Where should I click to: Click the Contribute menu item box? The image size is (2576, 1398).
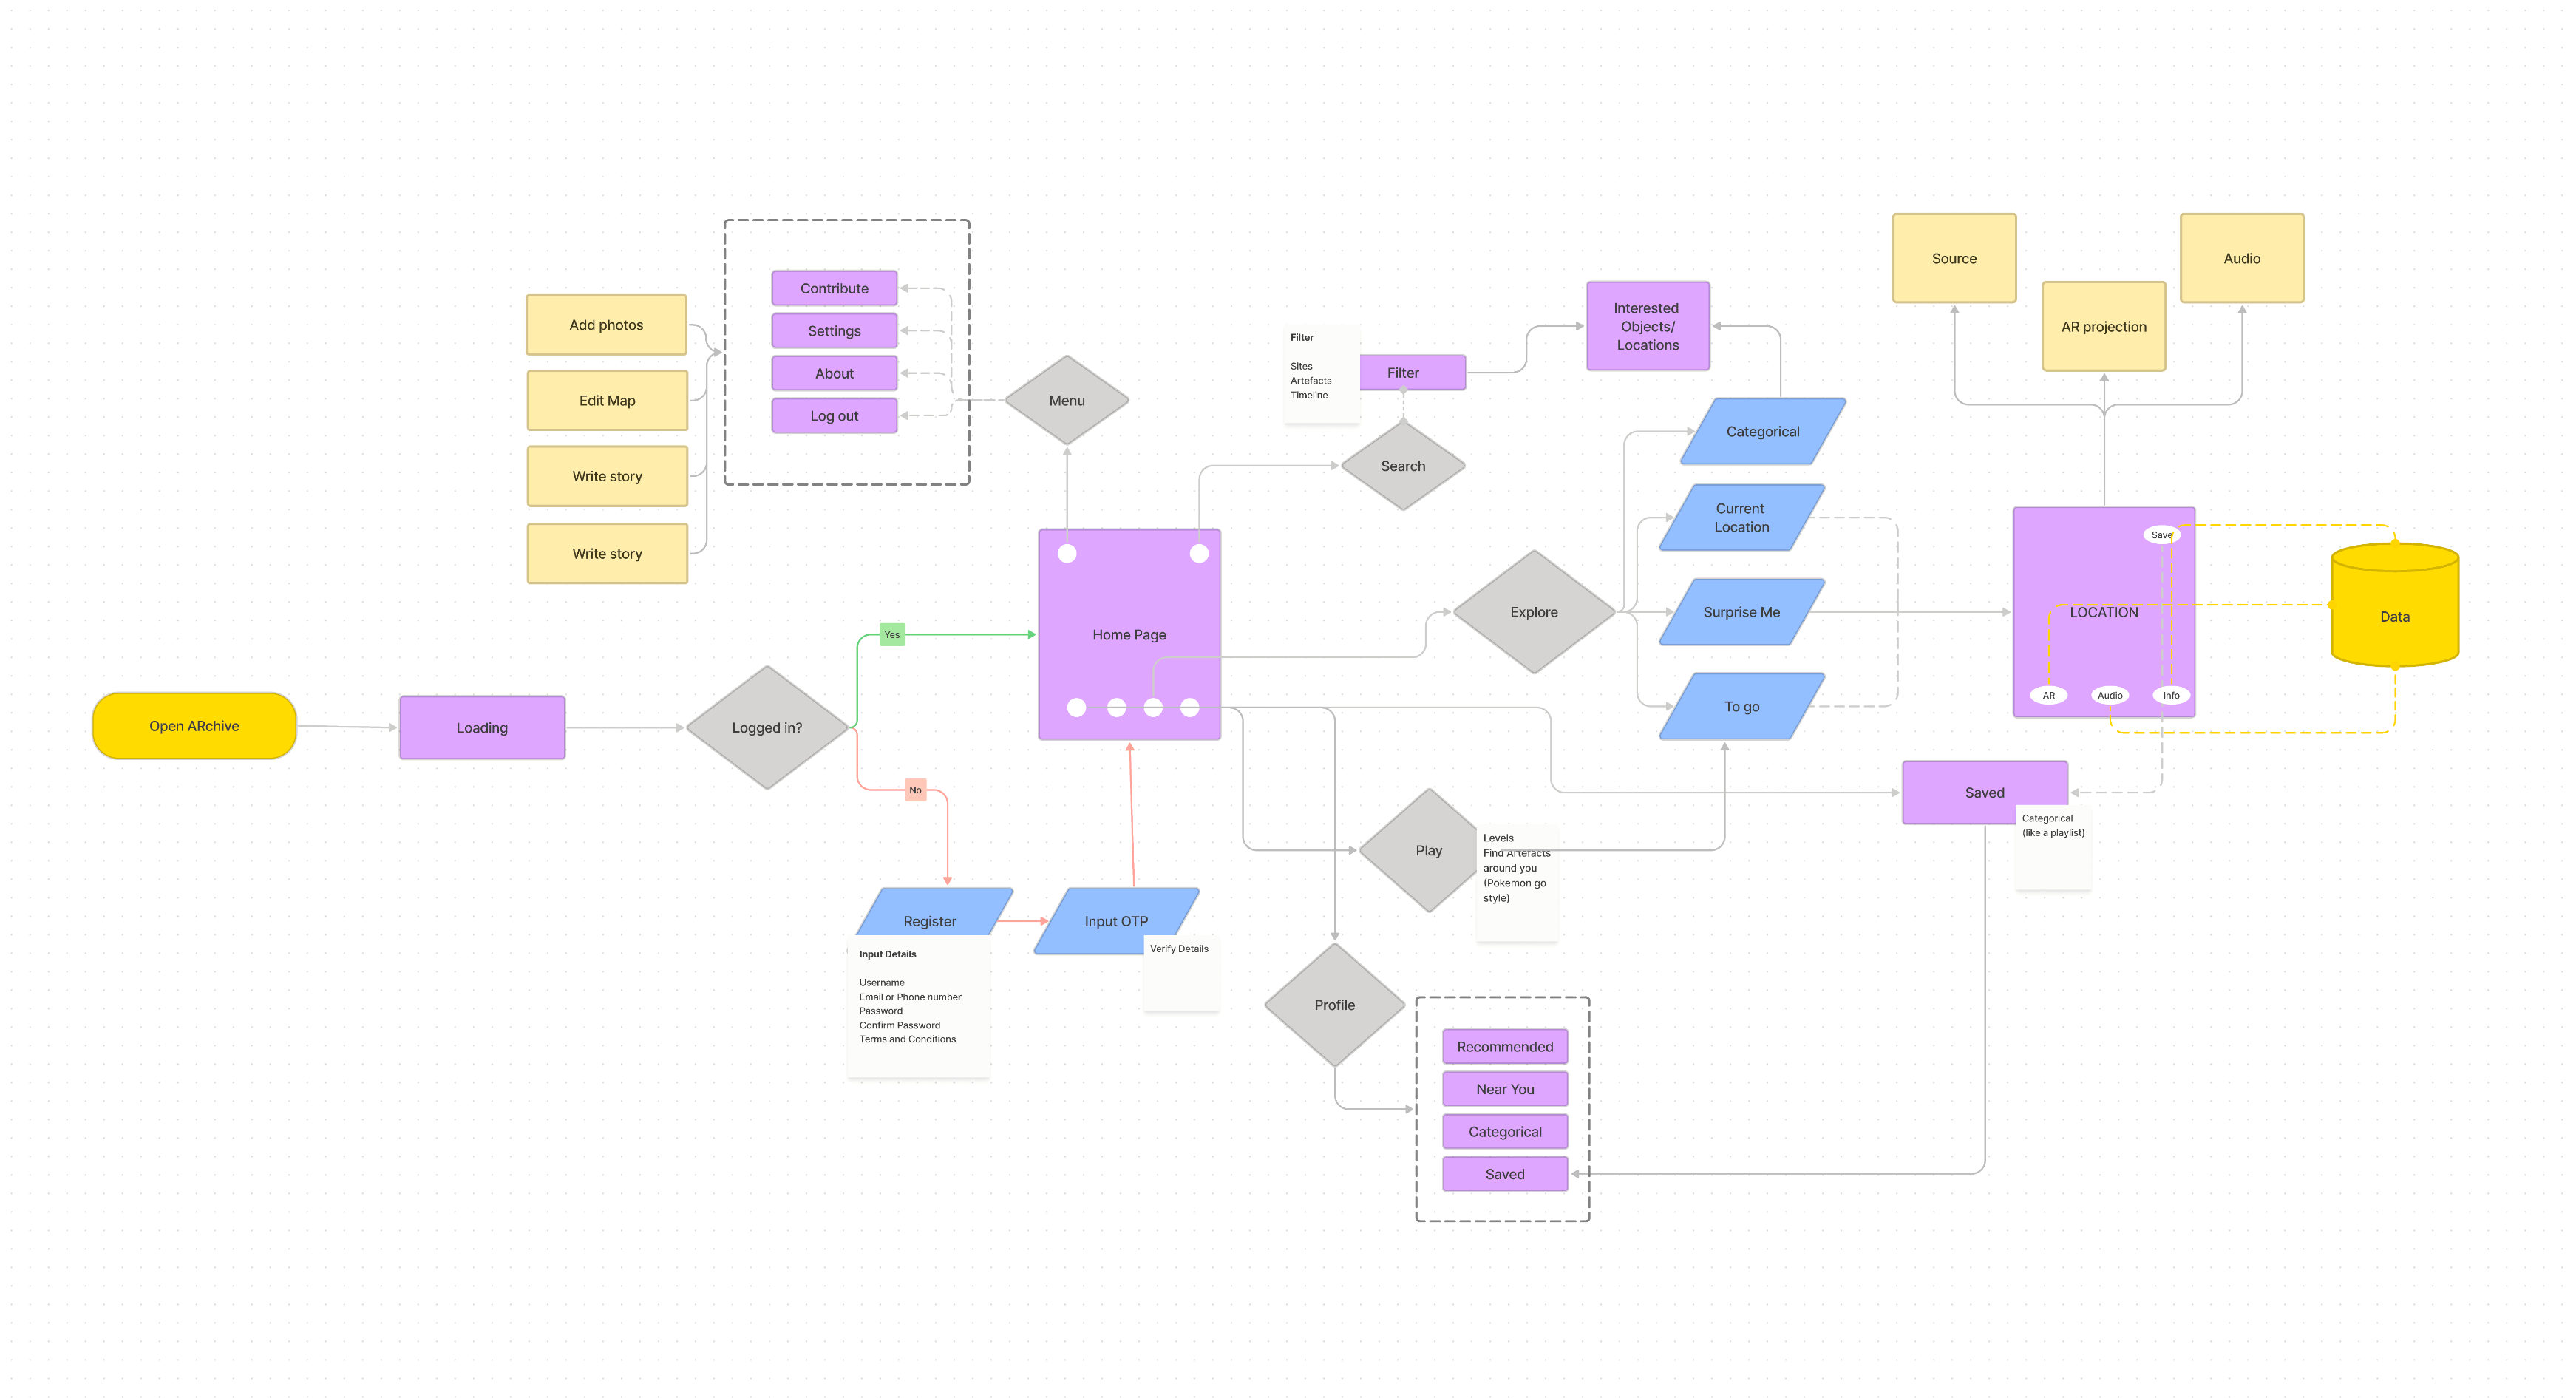pos(834,288)
